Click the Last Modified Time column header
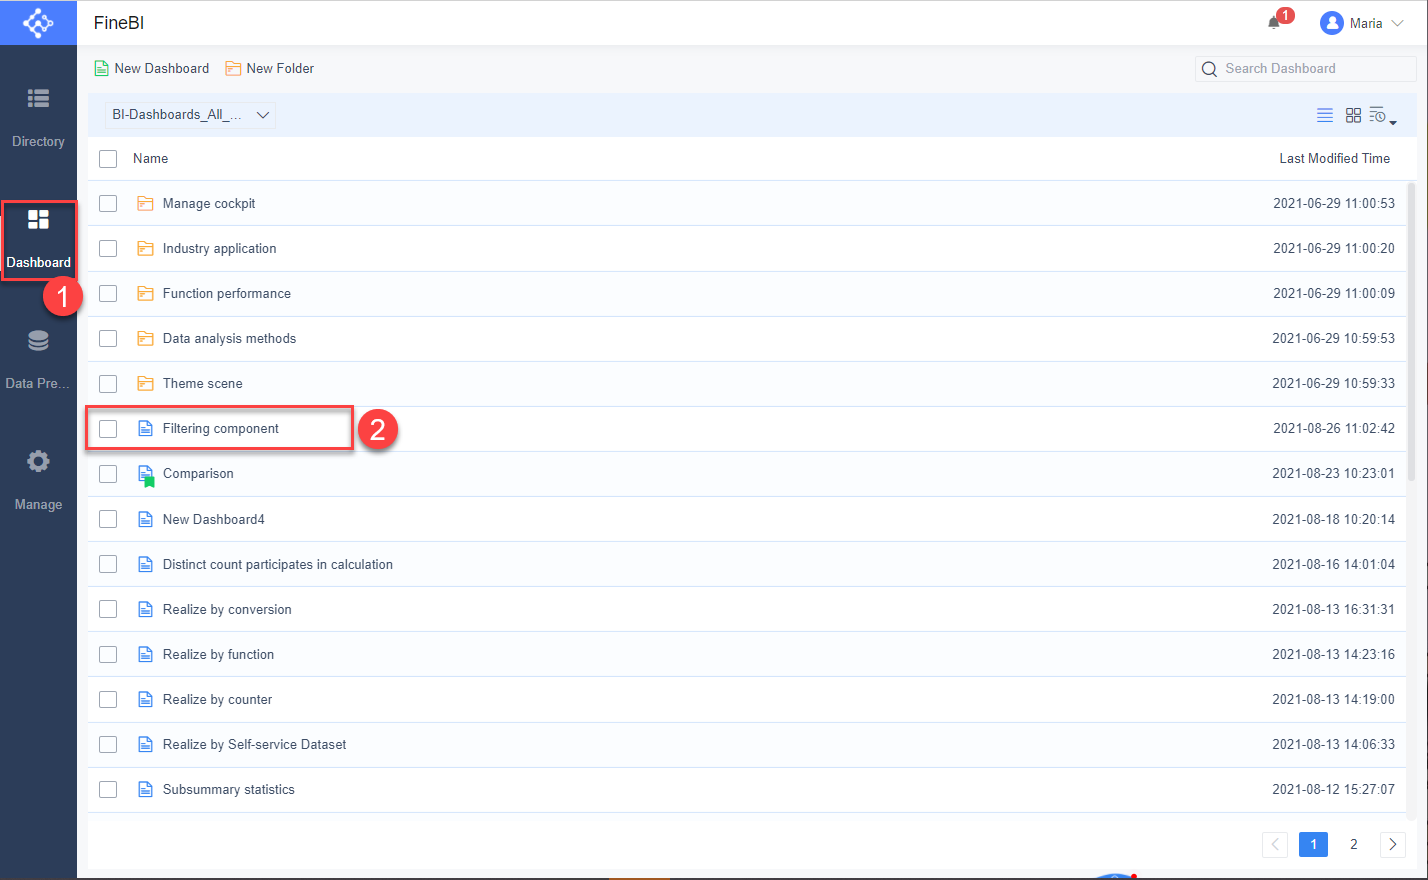The height and width of the screenshot is (880, 1428). (x=1335, y=158)
